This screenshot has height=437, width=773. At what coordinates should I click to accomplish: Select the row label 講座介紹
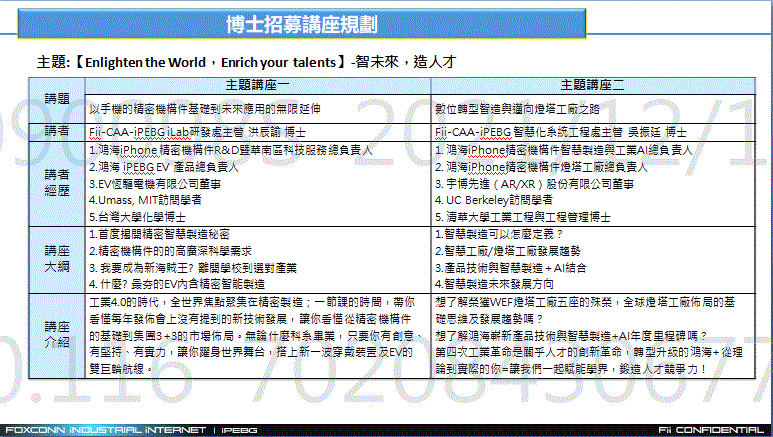coord(57,334)
